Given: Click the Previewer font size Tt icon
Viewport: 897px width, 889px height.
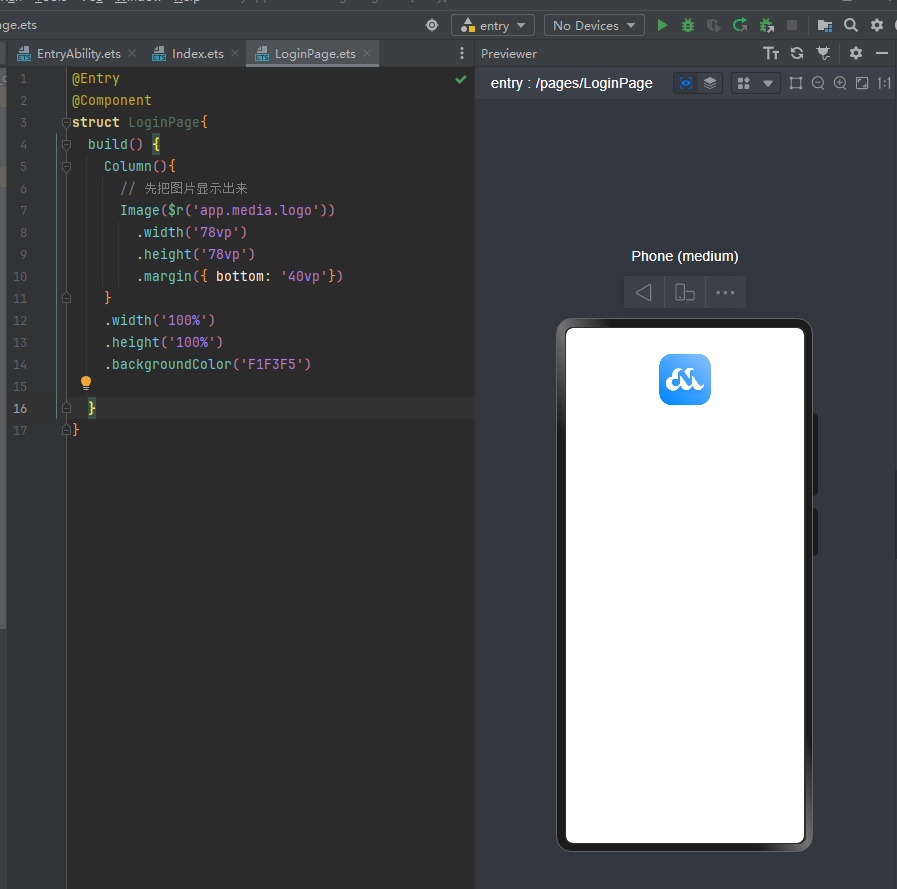Looking at the screenshot, I should pyautogui.click(x=771, y=53).
